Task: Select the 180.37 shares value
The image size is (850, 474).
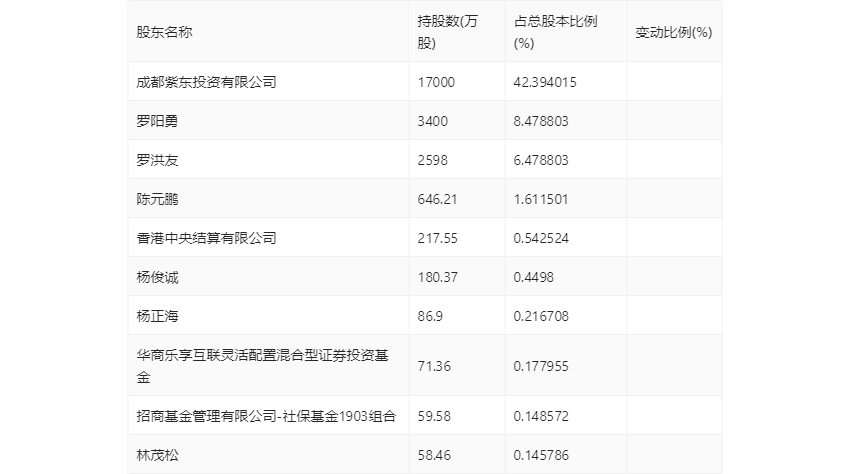Action: tap(437, 277)
